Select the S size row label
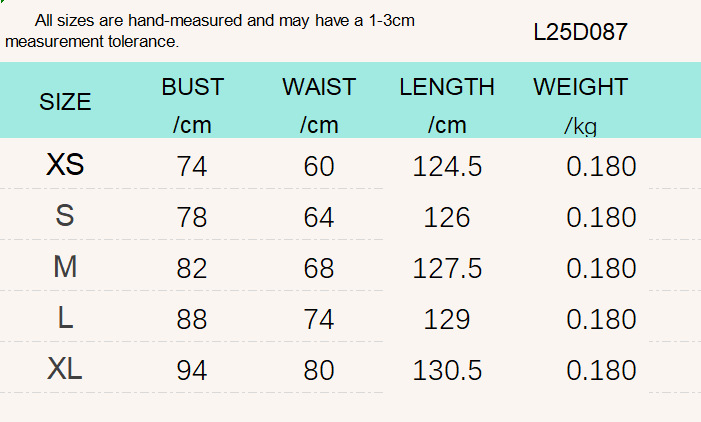Screen dimensions: 701x422 coord(65,215)
